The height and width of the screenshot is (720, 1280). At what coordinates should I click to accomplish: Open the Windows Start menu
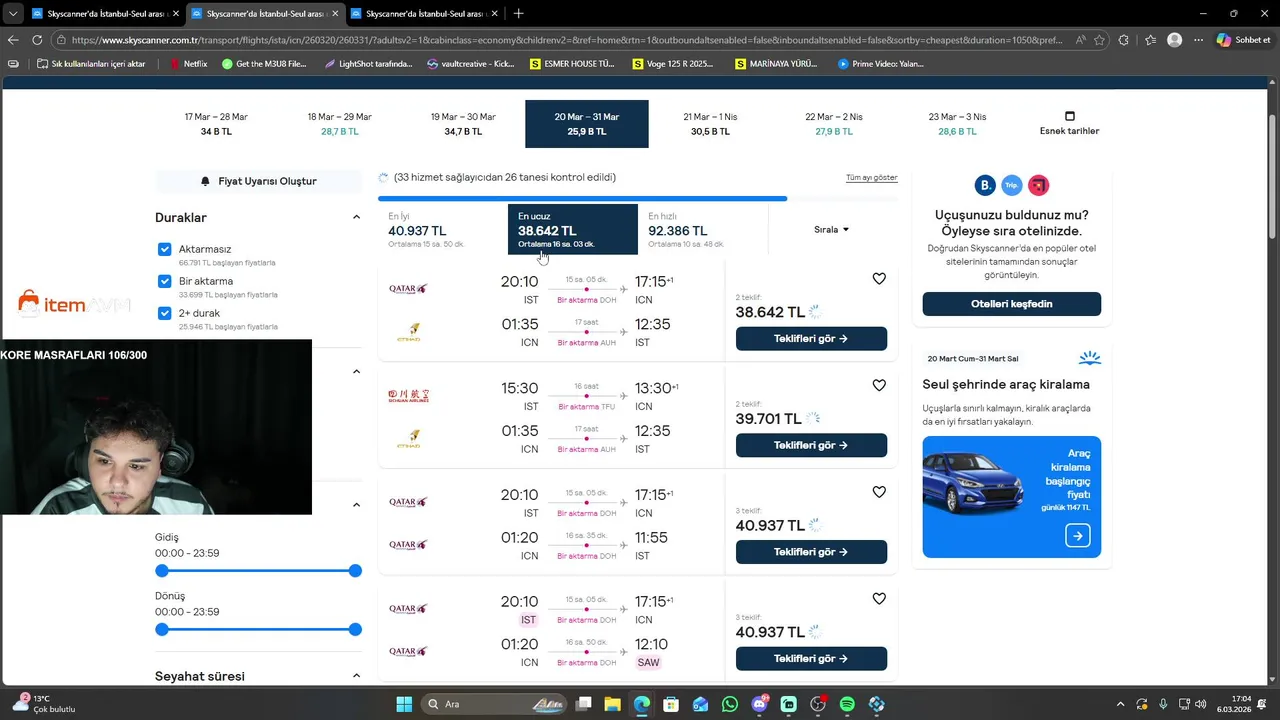point(404,704)
